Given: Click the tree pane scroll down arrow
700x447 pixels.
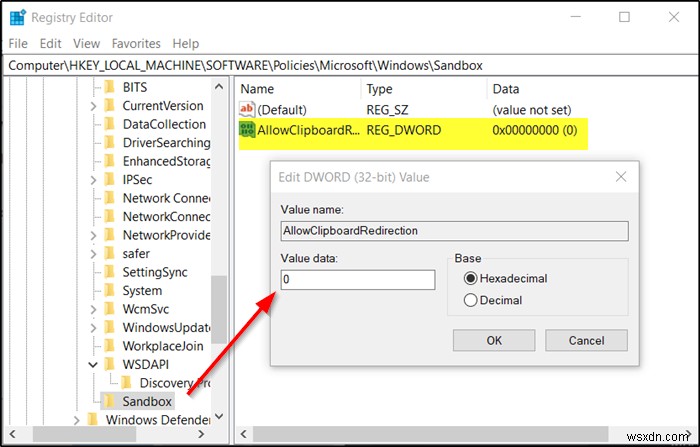Looking at the screenshot, I should (x=219, y=416).
